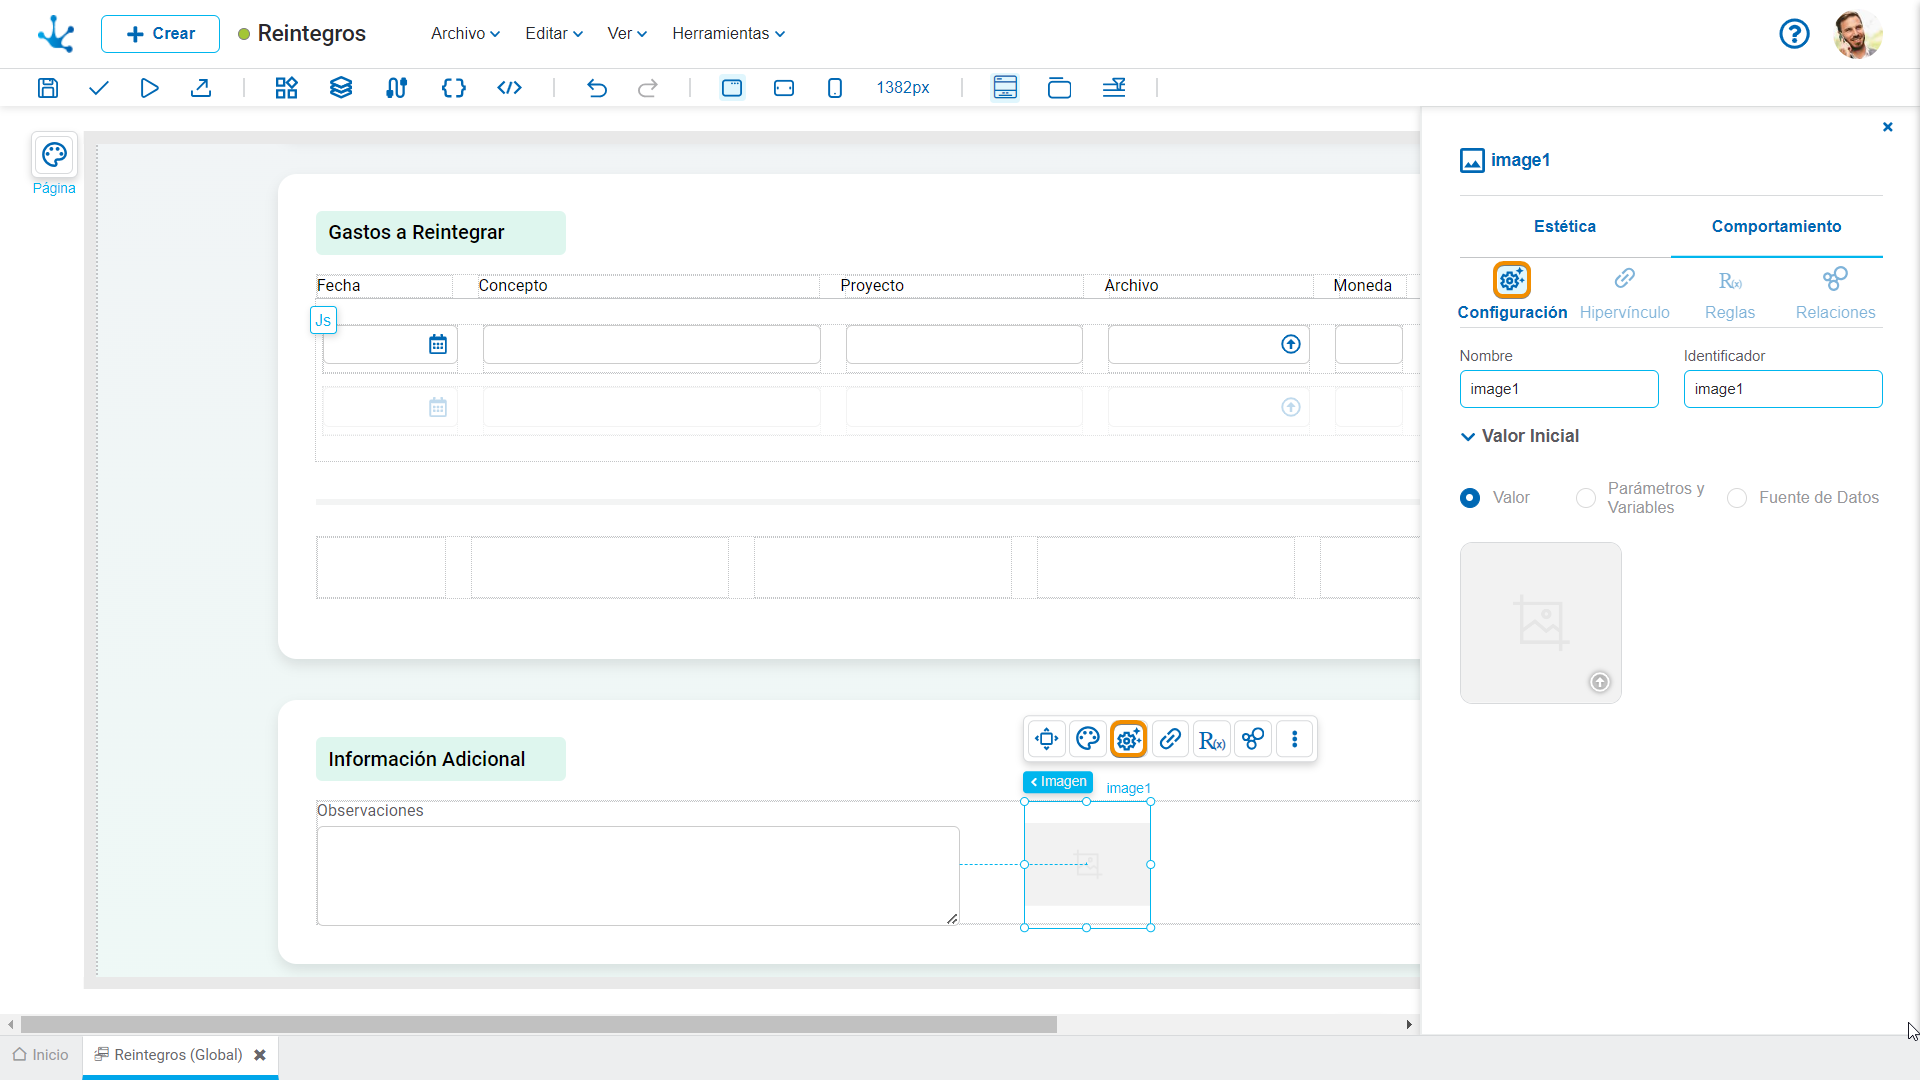Select the desktop viewport icon
This screenshot has width=1920, height=1080.
point(732,88)
